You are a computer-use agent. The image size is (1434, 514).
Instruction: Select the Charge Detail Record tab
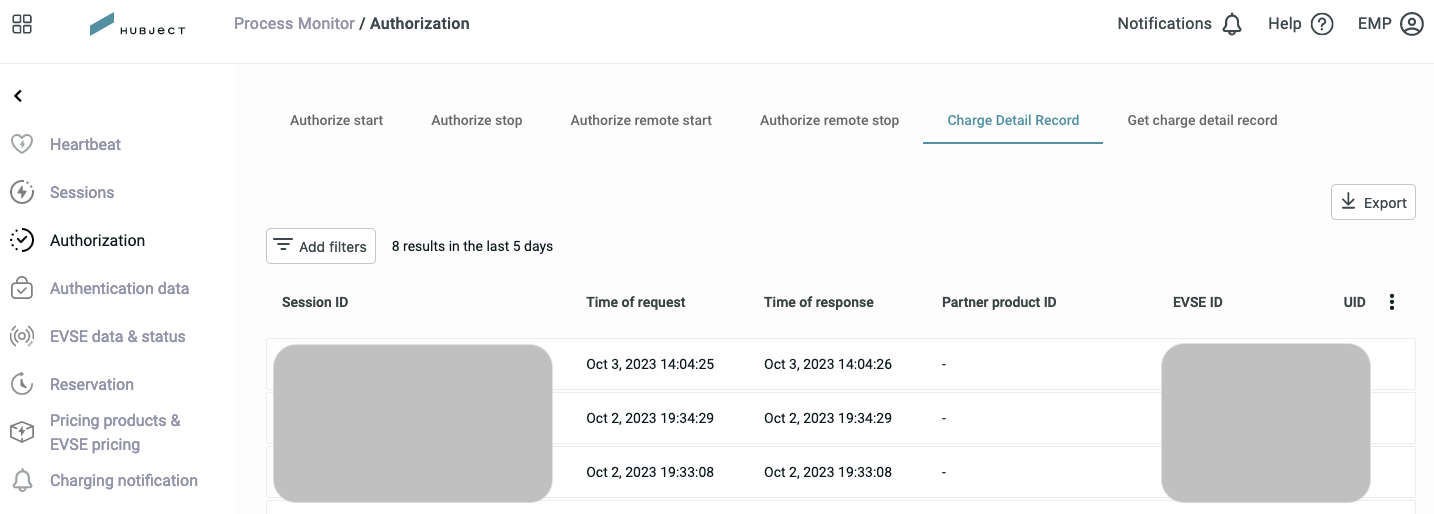[1013, 120]
